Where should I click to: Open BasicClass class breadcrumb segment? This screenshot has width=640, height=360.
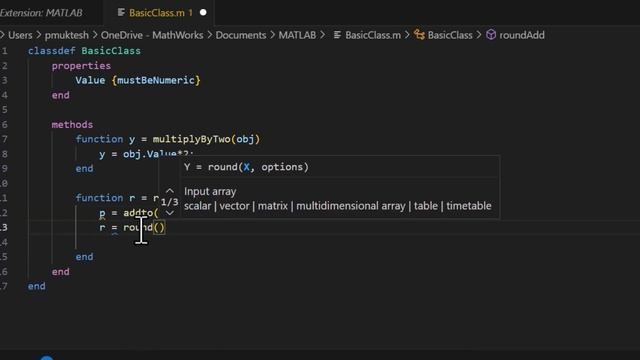[450, 35]
